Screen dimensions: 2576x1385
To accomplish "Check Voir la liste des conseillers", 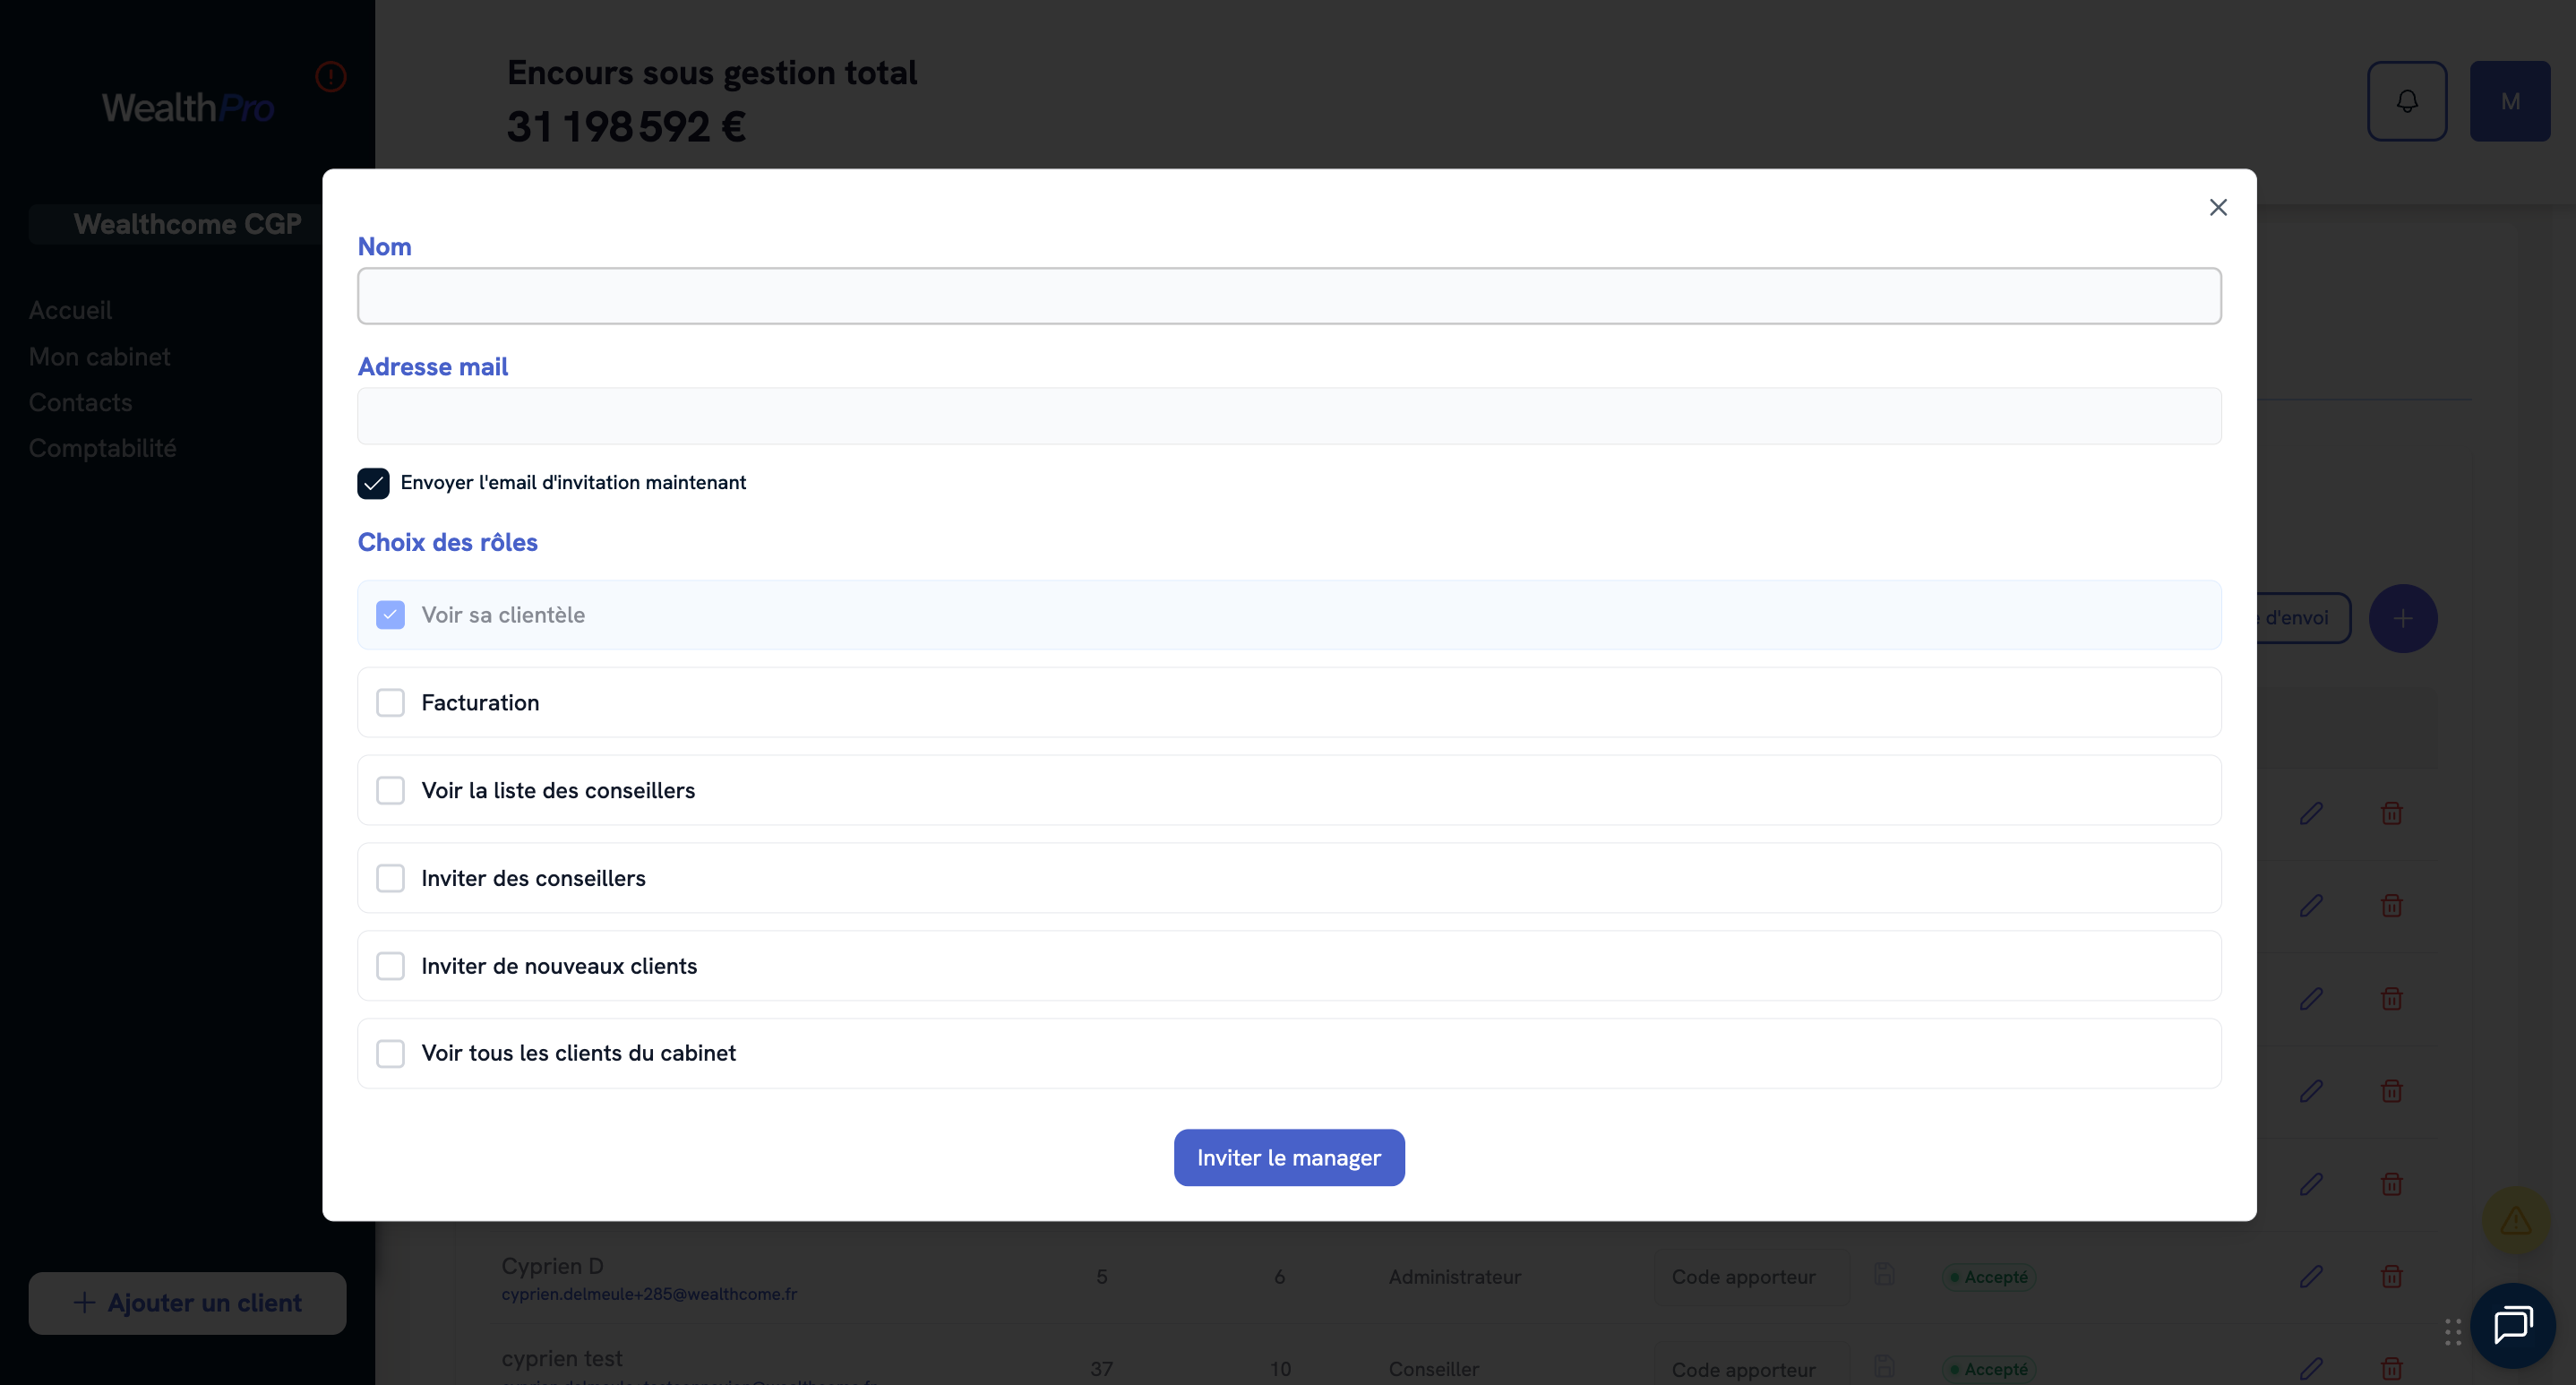I will 390,790.
